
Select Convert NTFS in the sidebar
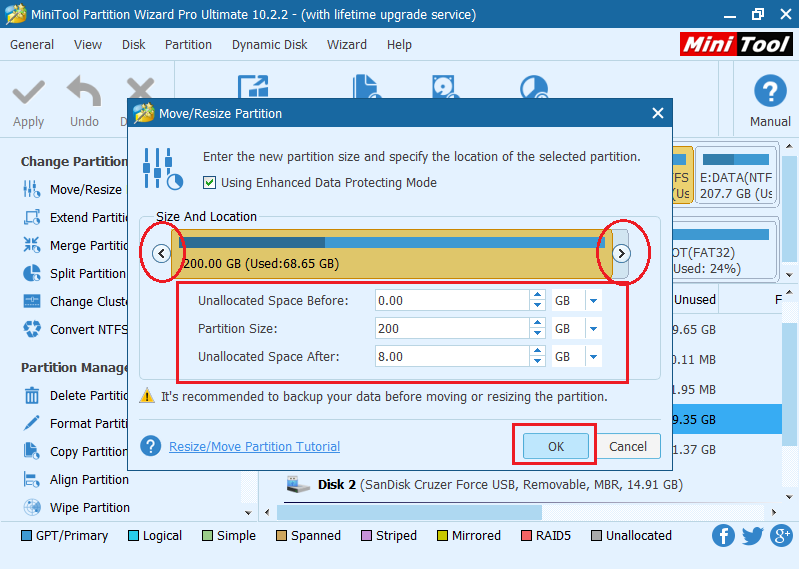73,330
